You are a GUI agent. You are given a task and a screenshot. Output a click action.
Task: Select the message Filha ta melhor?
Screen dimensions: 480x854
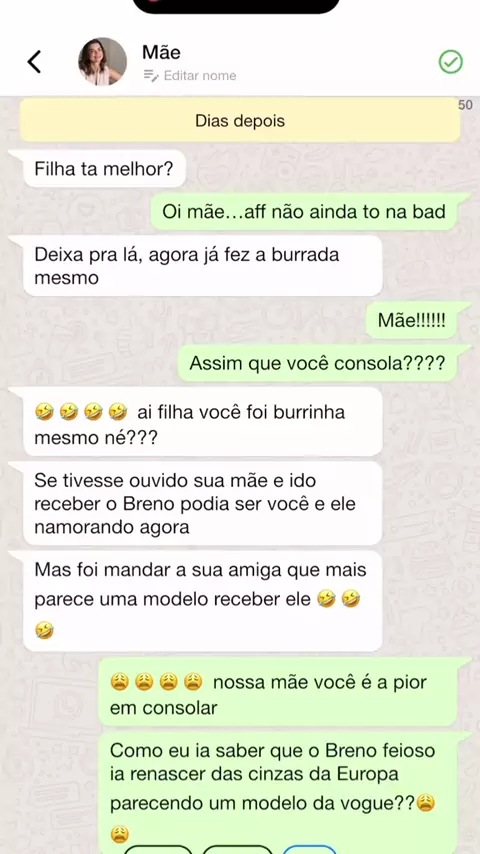point(104,169)
